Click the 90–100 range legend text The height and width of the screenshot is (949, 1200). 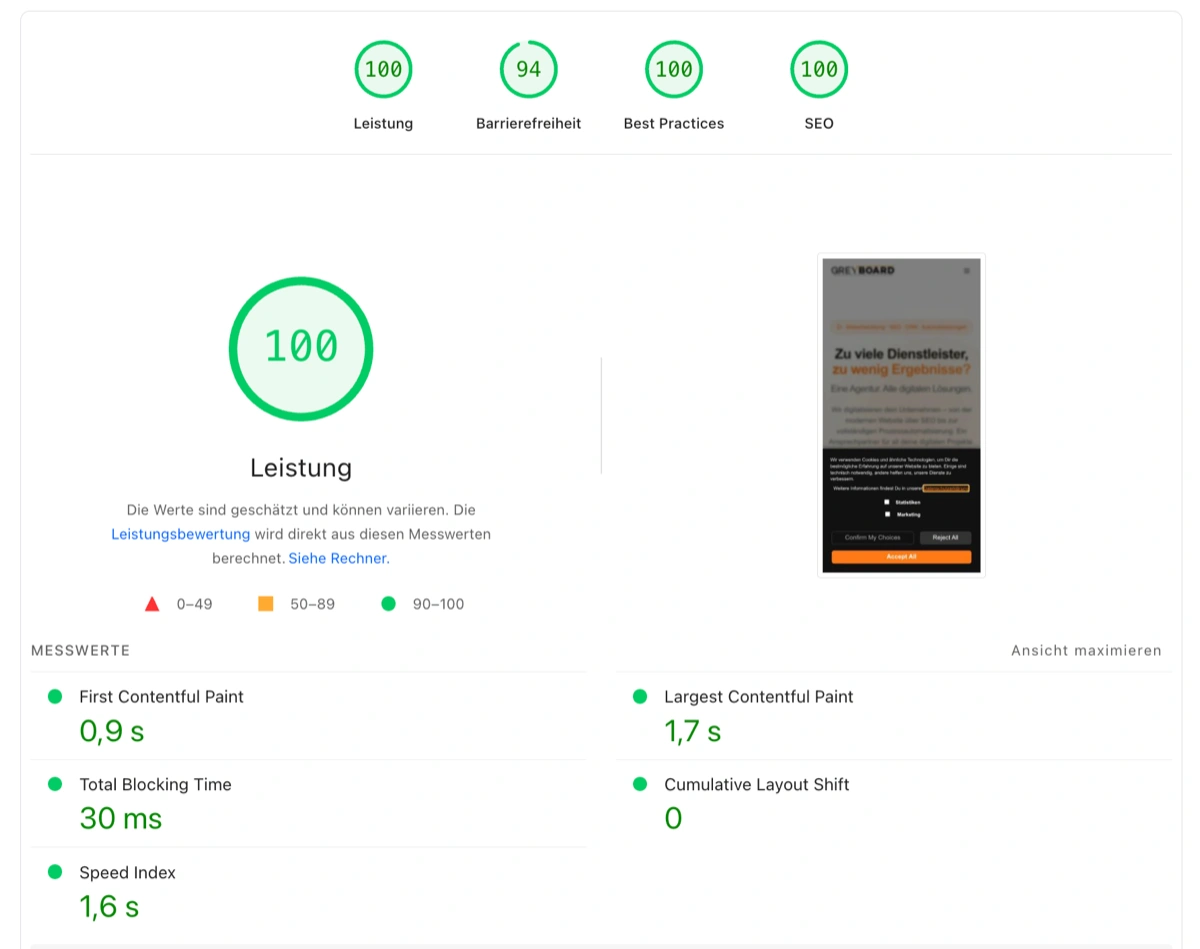coord(439,604)
